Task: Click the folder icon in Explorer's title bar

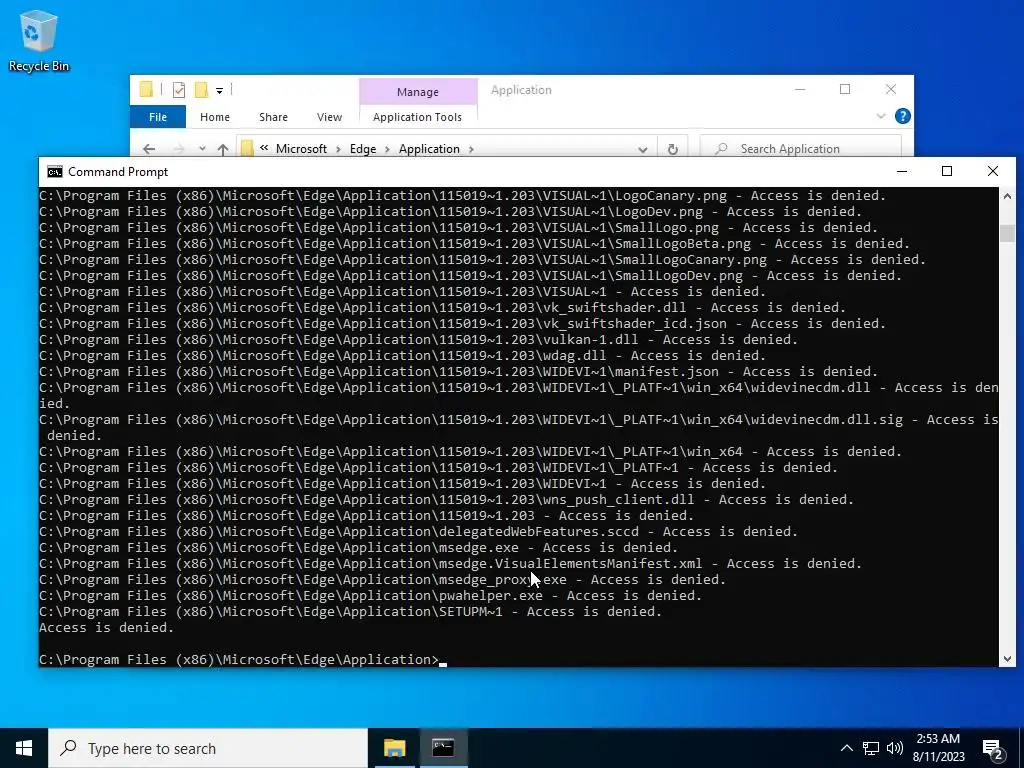Action: 146,89
